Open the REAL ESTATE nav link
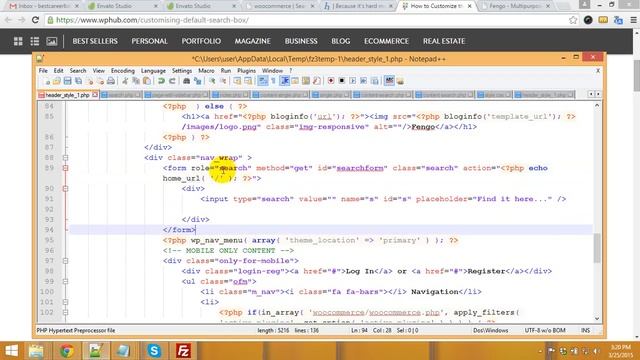 [444, 41]
